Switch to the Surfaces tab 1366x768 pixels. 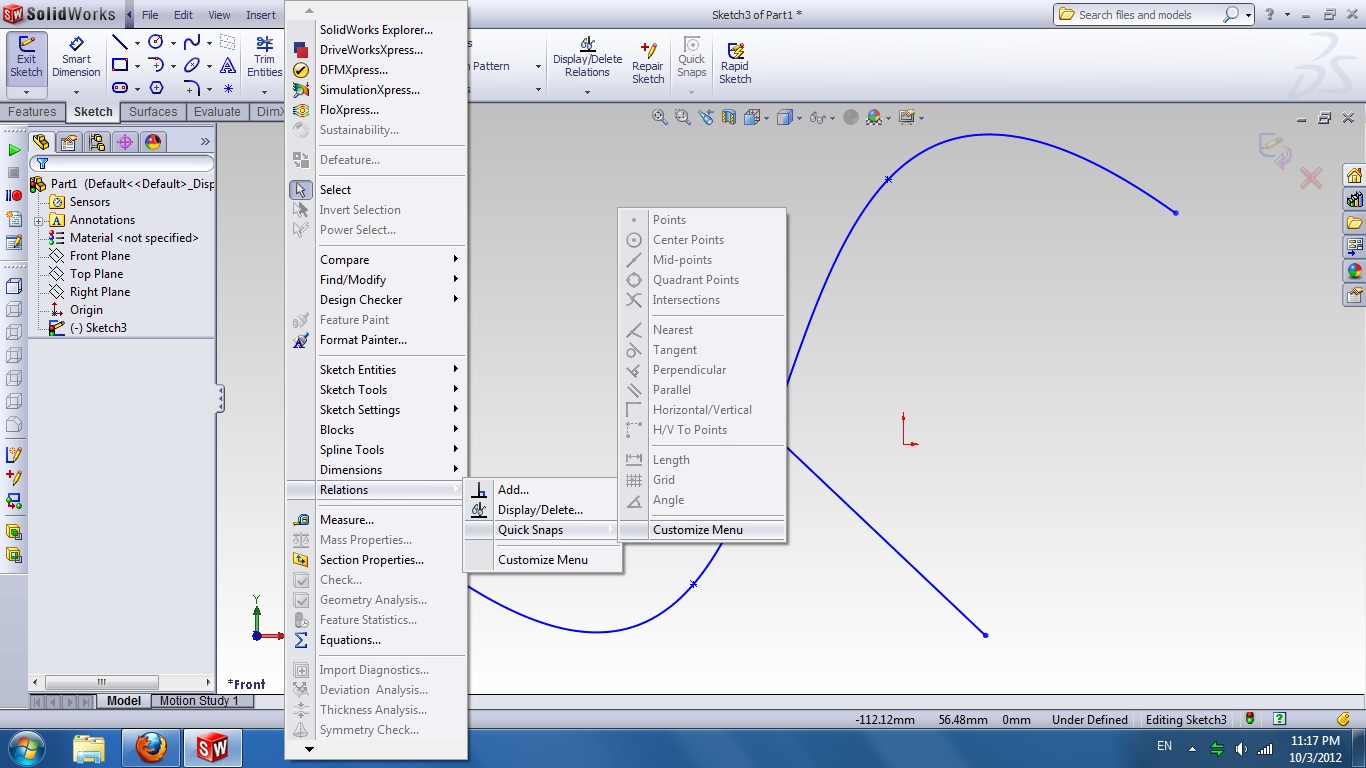[153, 112]
